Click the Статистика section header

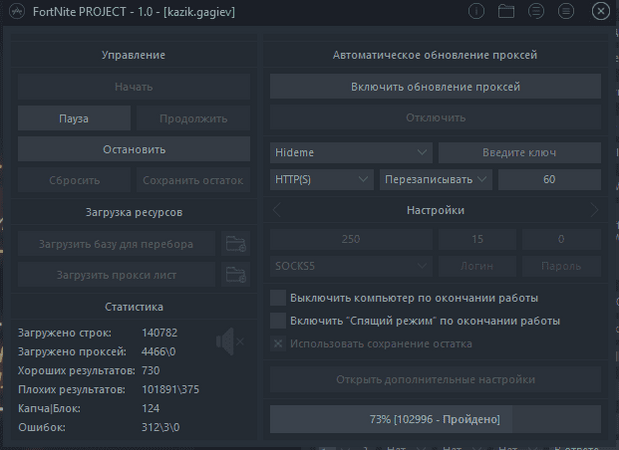134,307
